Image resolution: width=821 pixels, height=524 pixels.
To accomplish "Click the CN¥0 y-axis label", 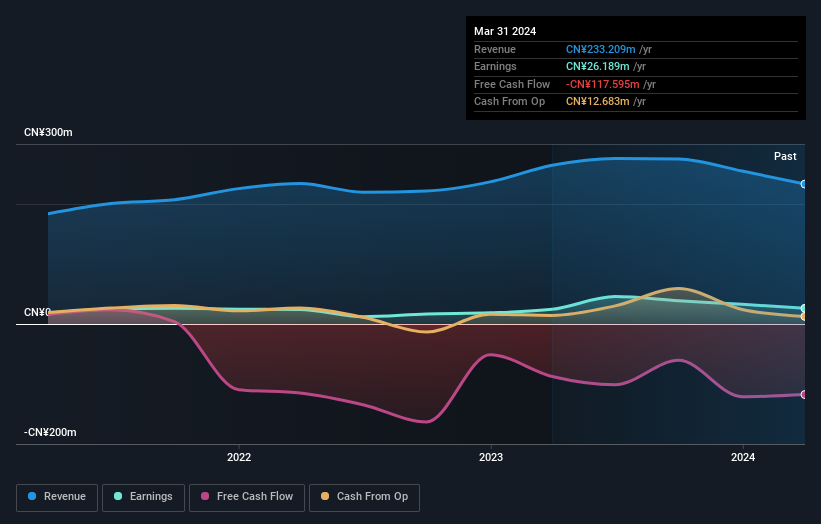I will click(37, 313).
